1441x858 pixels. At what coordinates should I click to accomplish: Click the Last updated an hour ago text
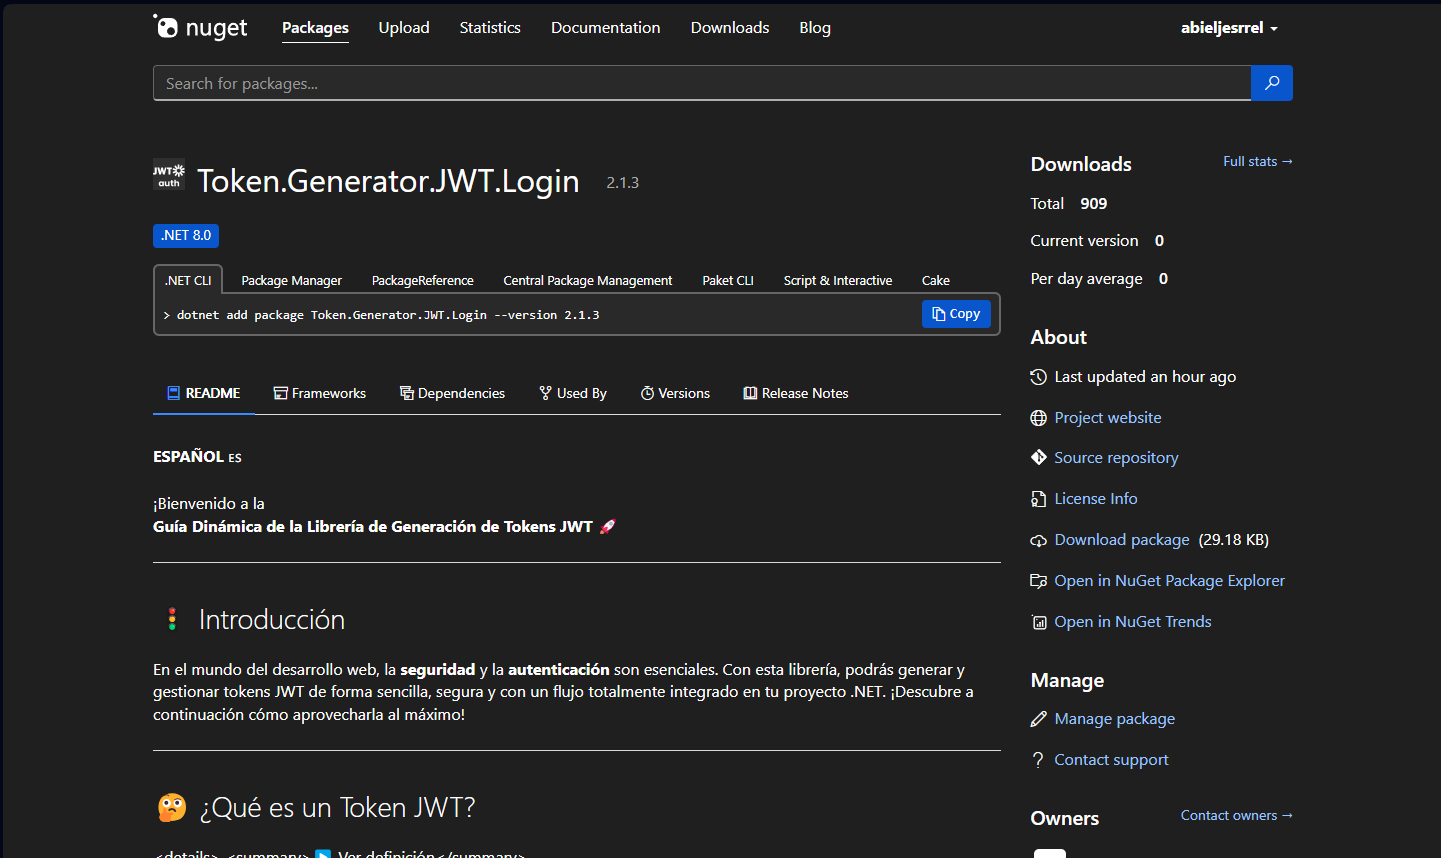[x=1145, y=377]
